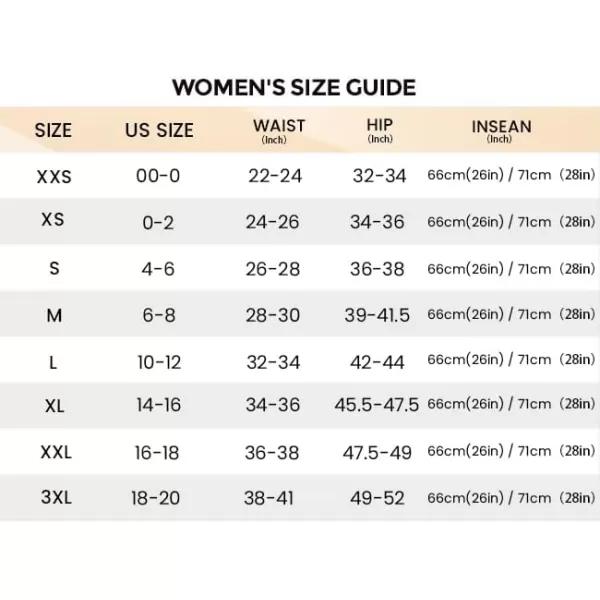The width and height of the screenshot is (600, 600).
Task: Select the XS size label
Action: pos(53,222)
